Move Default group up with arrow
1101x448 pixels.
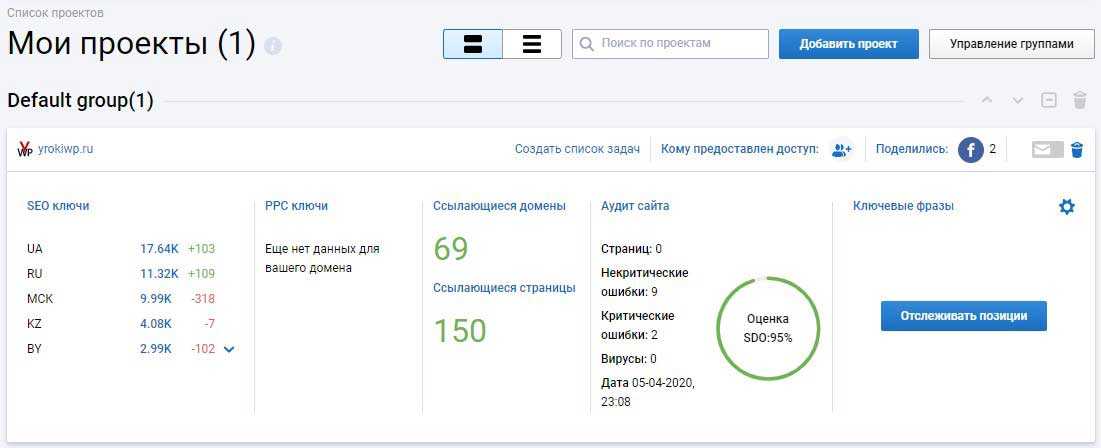click(987, 100)
